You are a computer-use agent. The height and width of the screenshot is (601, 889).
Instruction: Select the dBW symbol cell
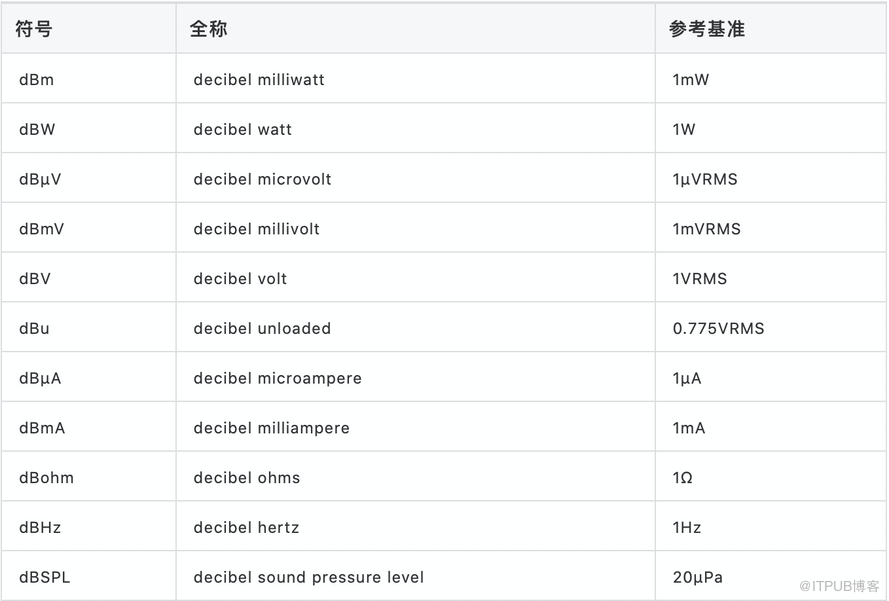pos(36,129)
